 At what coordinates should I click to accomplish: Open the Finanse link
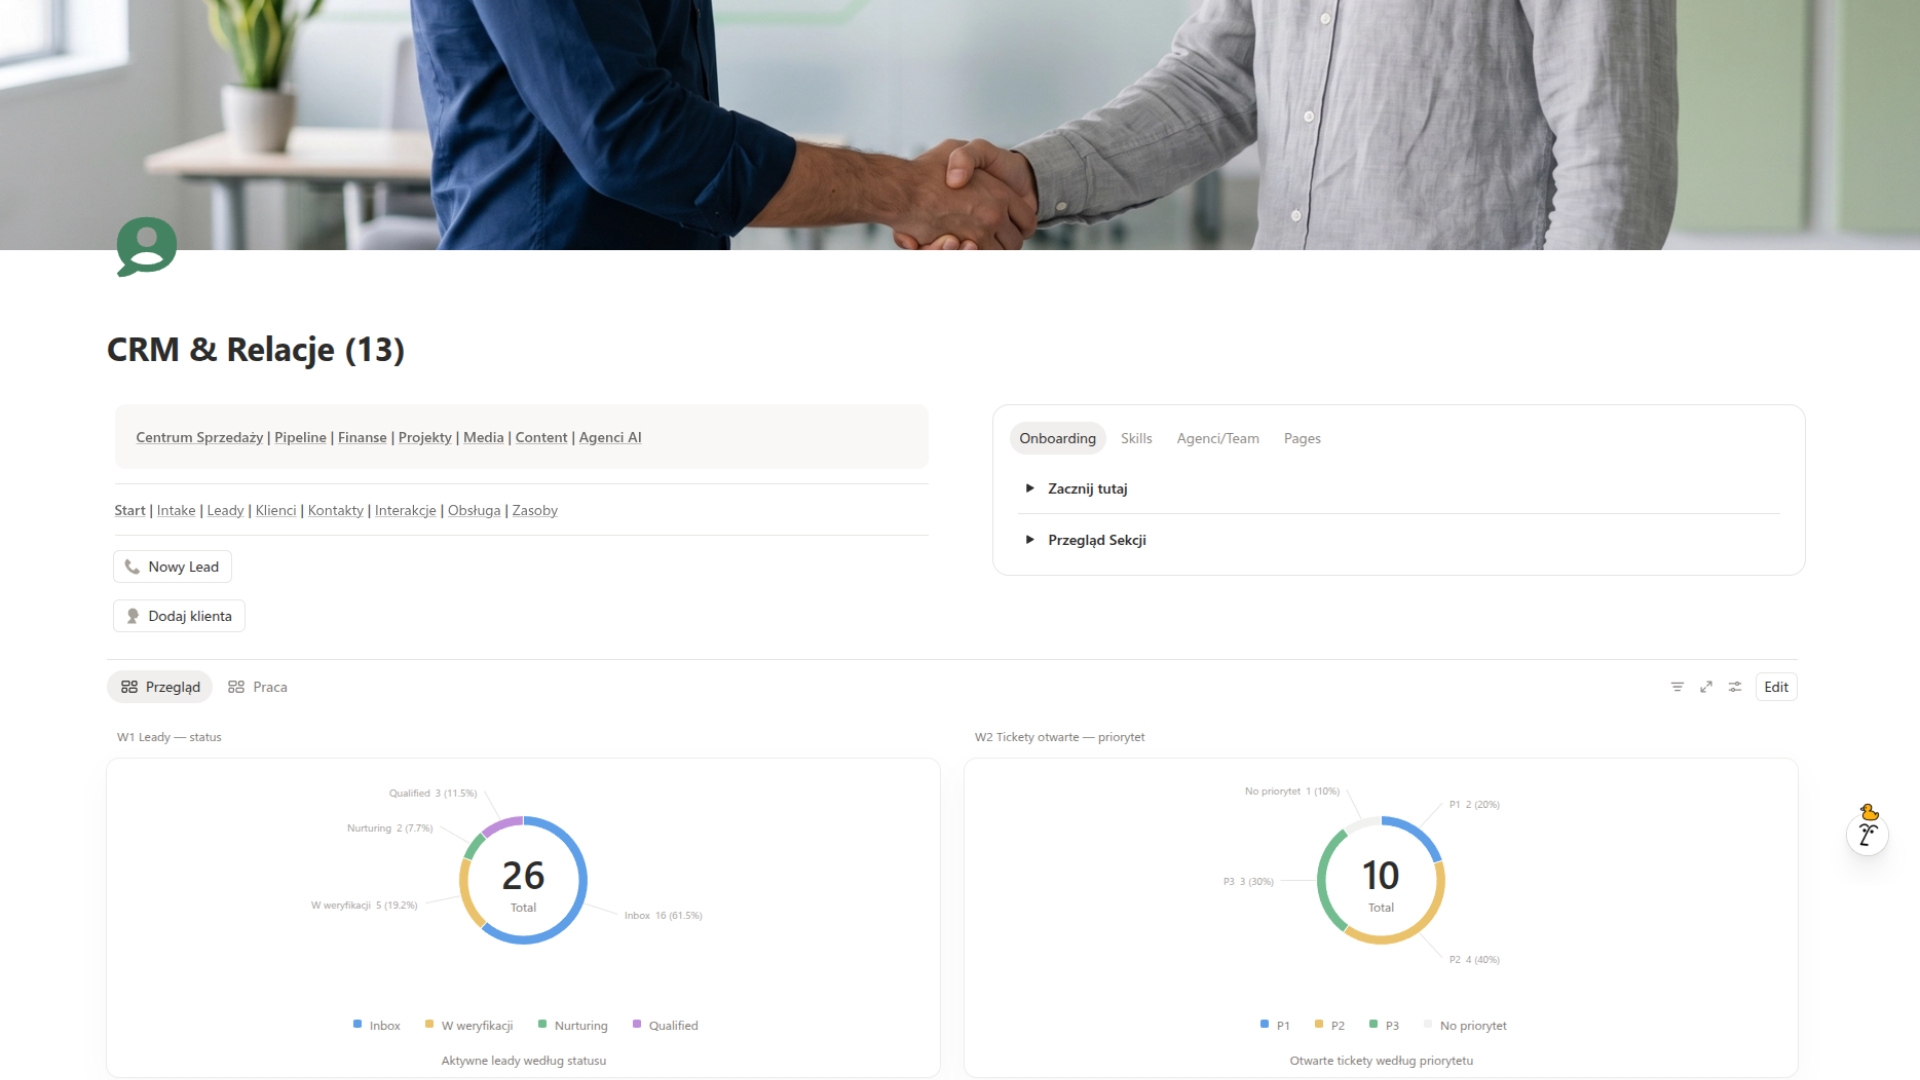tap(362, 437)
